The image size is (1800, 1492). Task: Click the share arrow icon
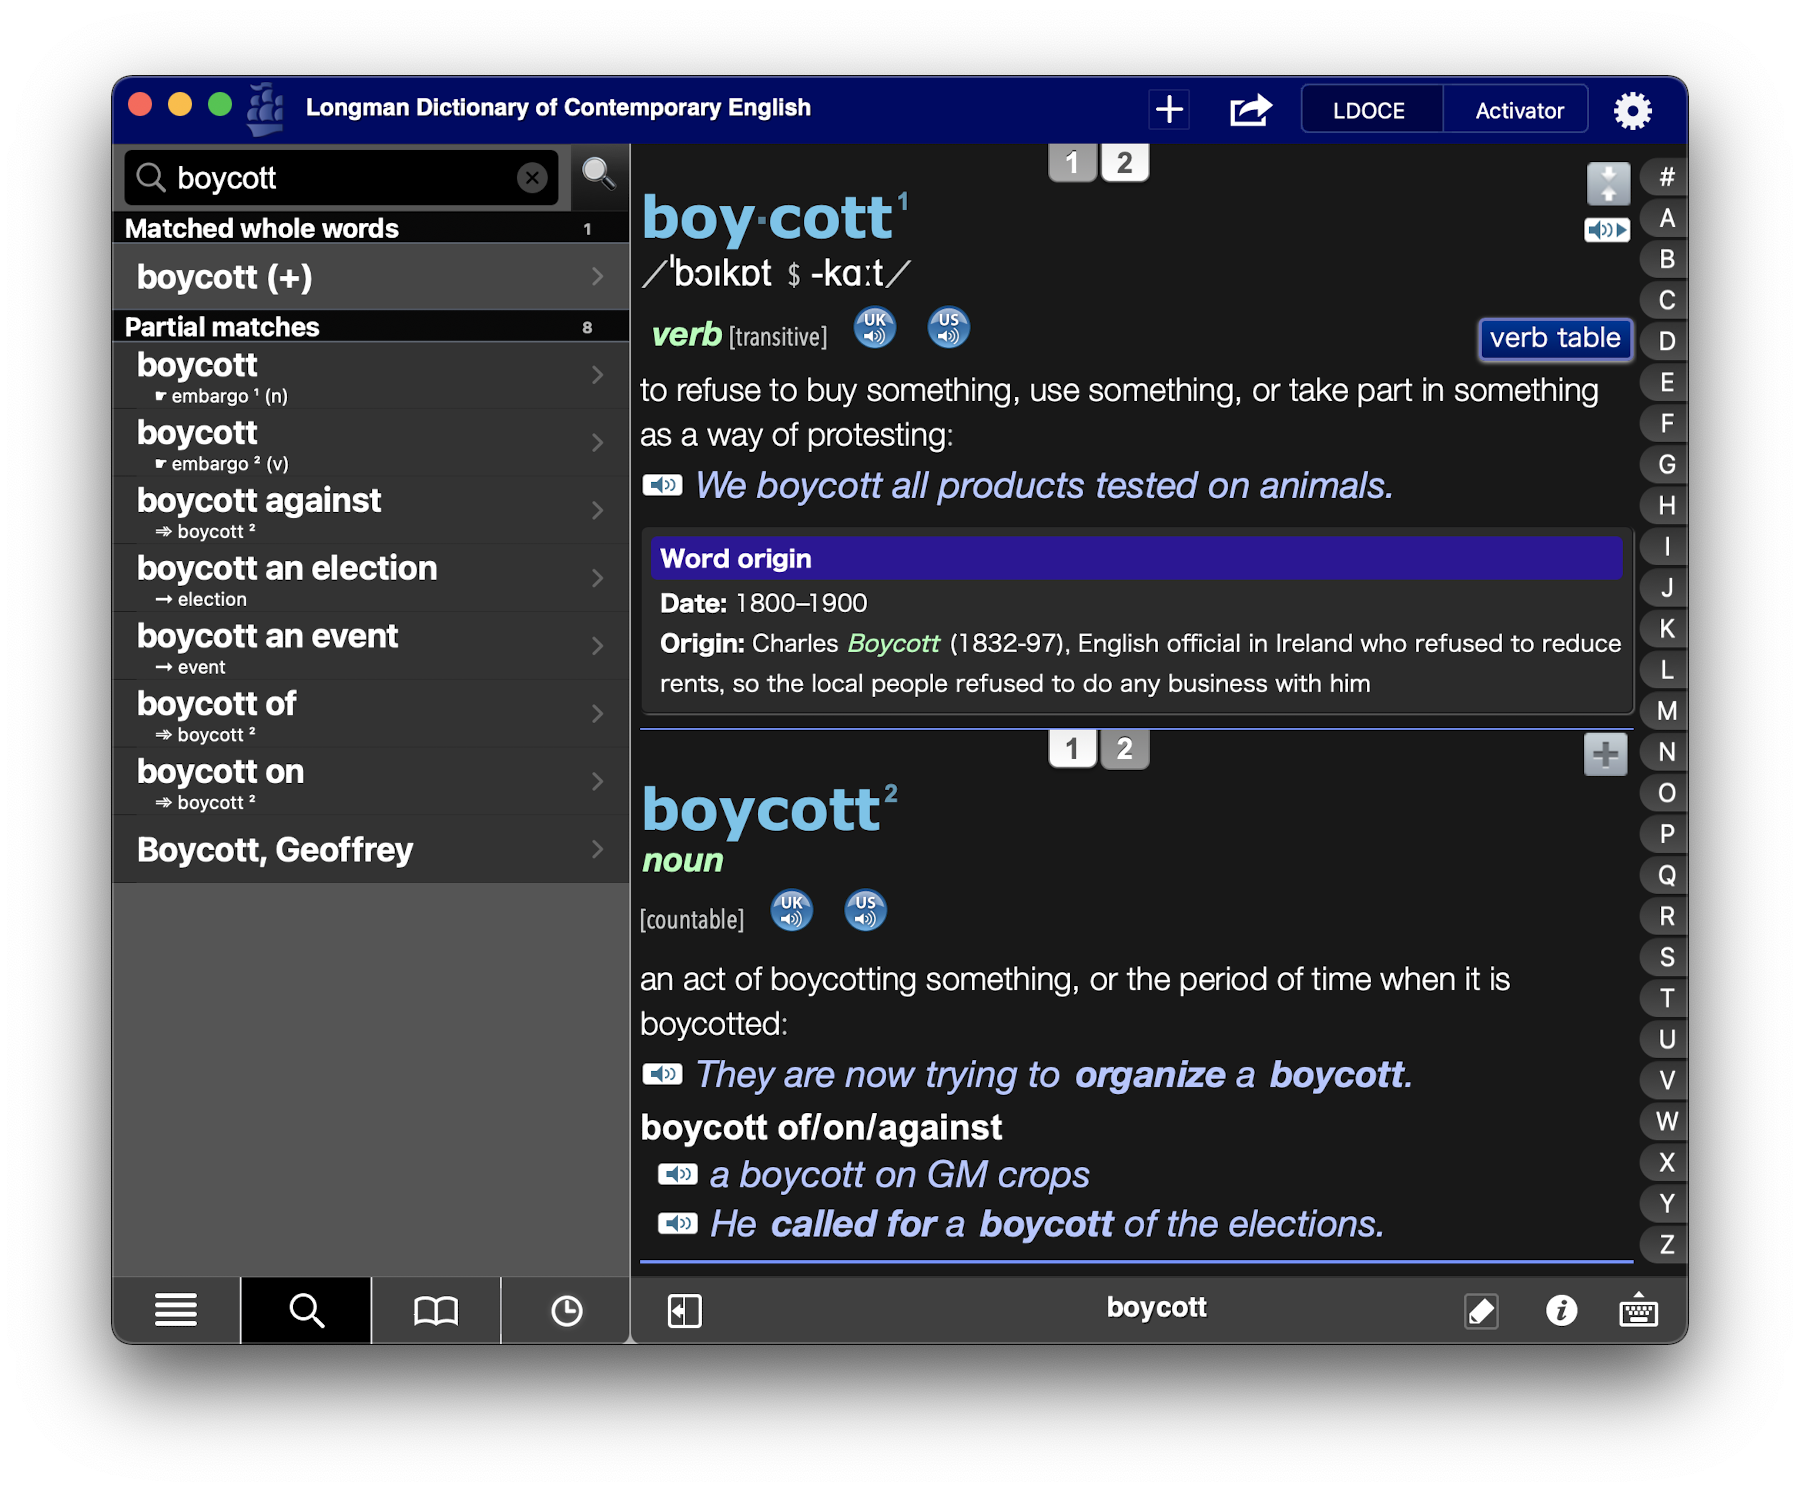click(1250, 110)
